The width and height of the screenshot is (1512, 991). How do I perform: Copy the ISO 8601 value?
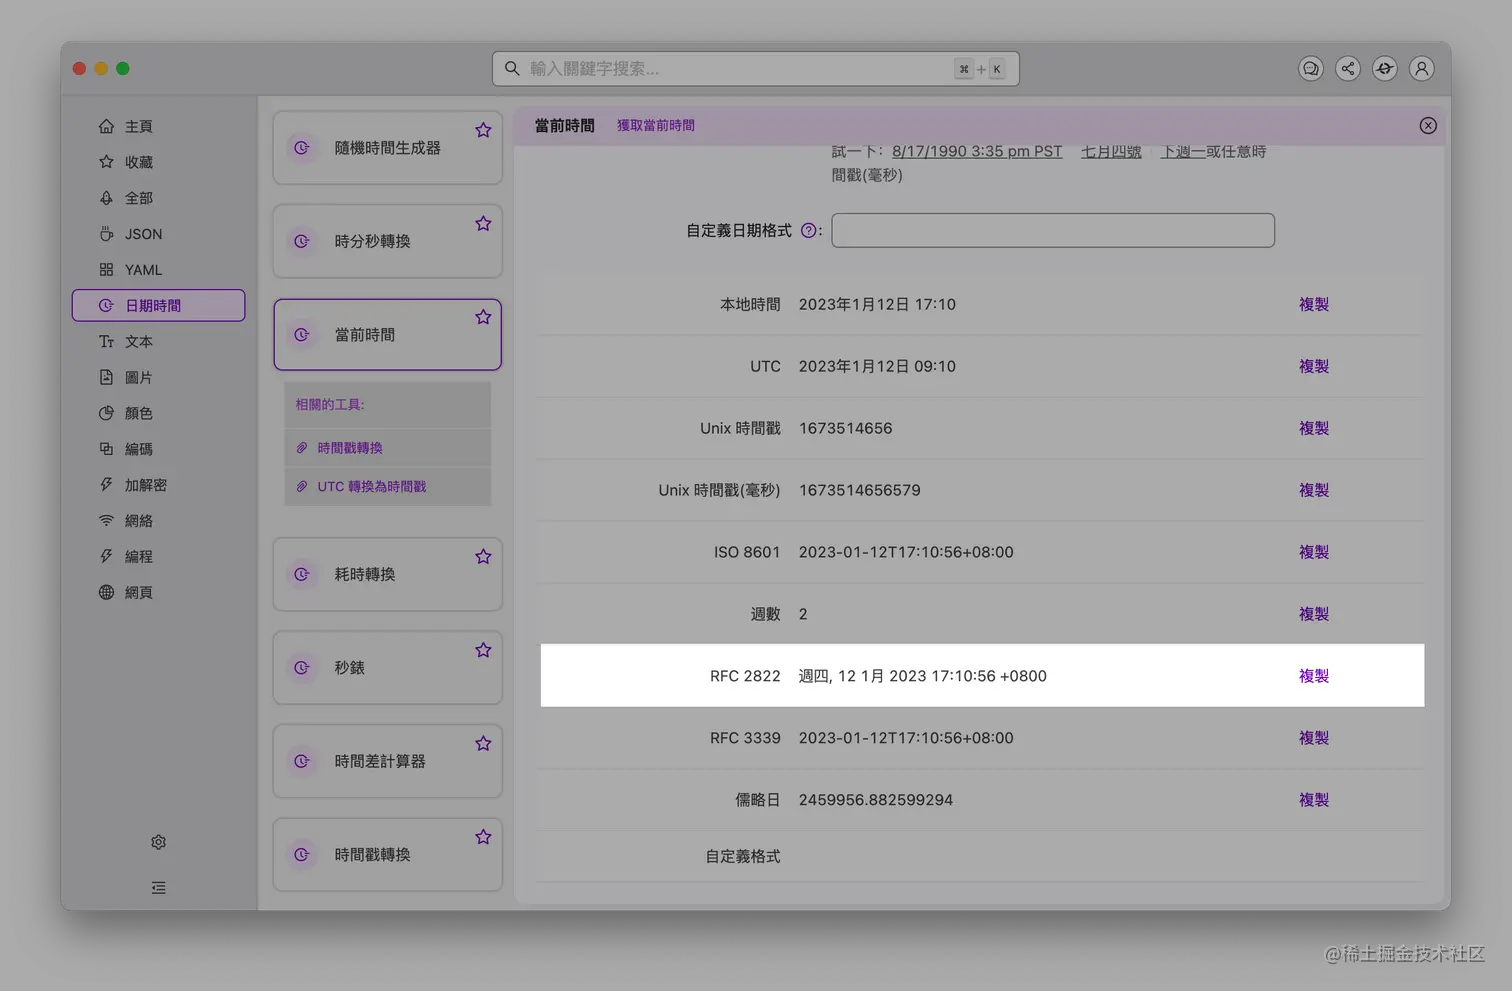point(1313,552)
